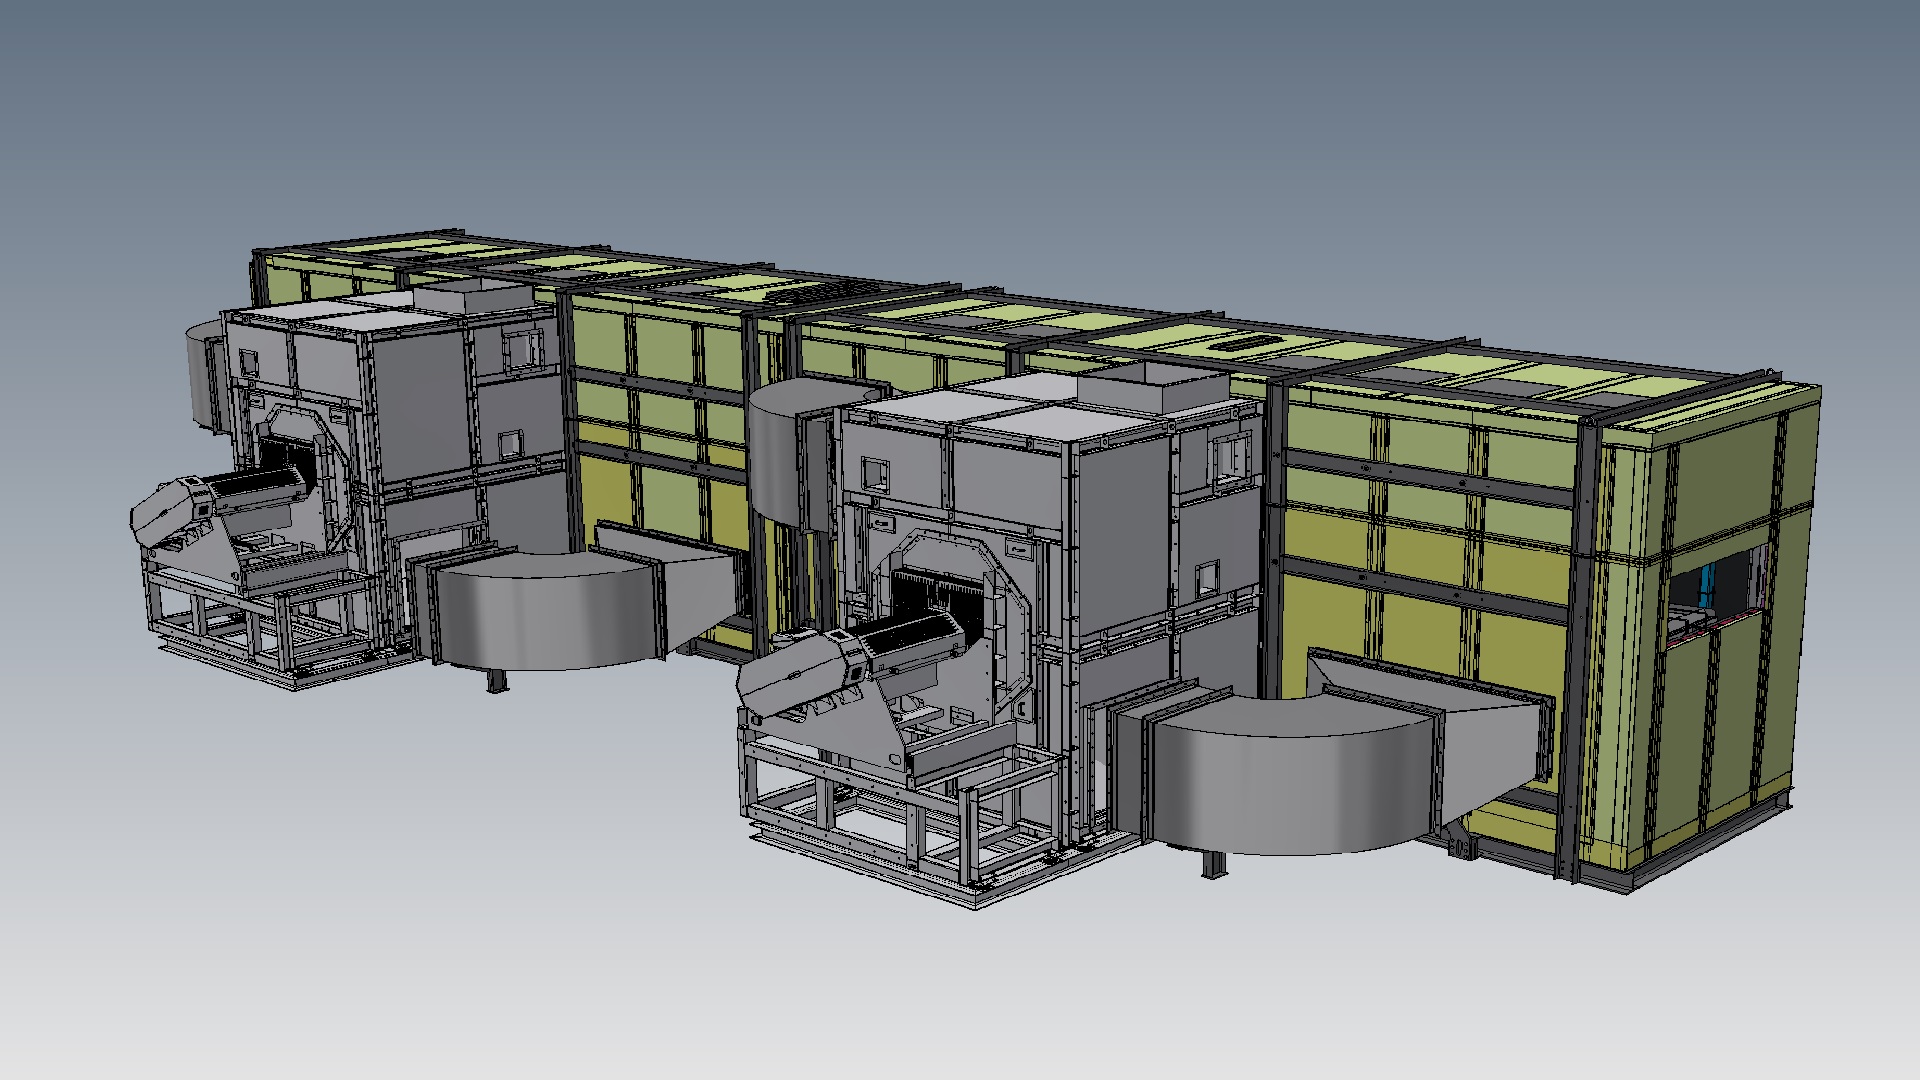The width and height of the screenshot is (1920, 1080).
Task: Select the support leg under the left curved duct
Action: click(496, 680)
